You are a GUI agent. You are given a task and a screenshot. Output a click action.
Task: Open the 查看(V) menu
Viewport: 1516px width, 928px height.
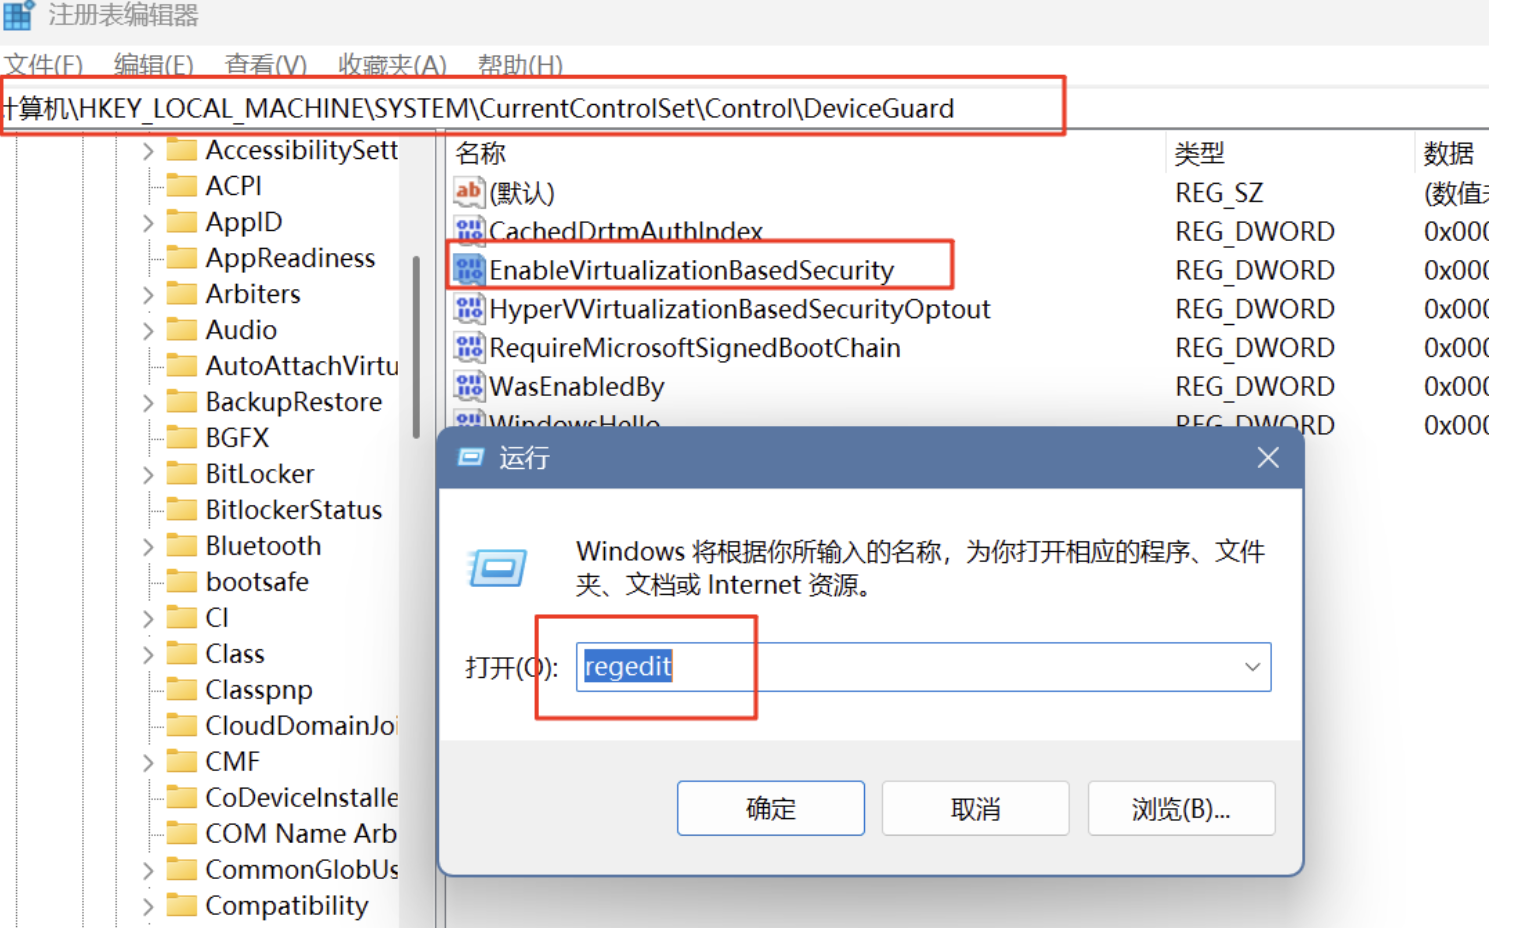pos(266,65)
